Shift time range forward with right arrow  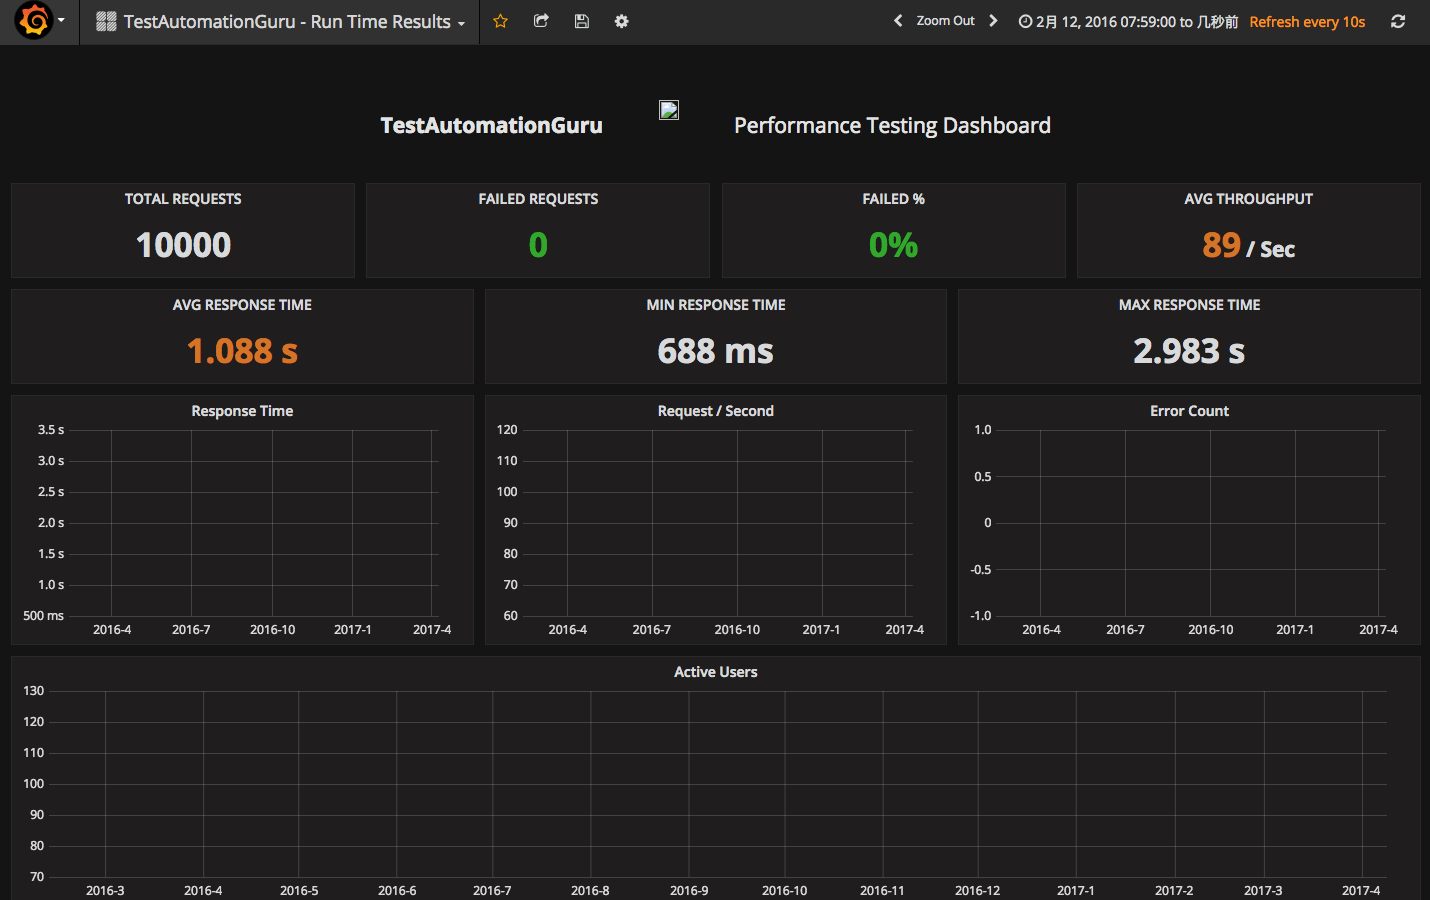[x=993, y=21]
